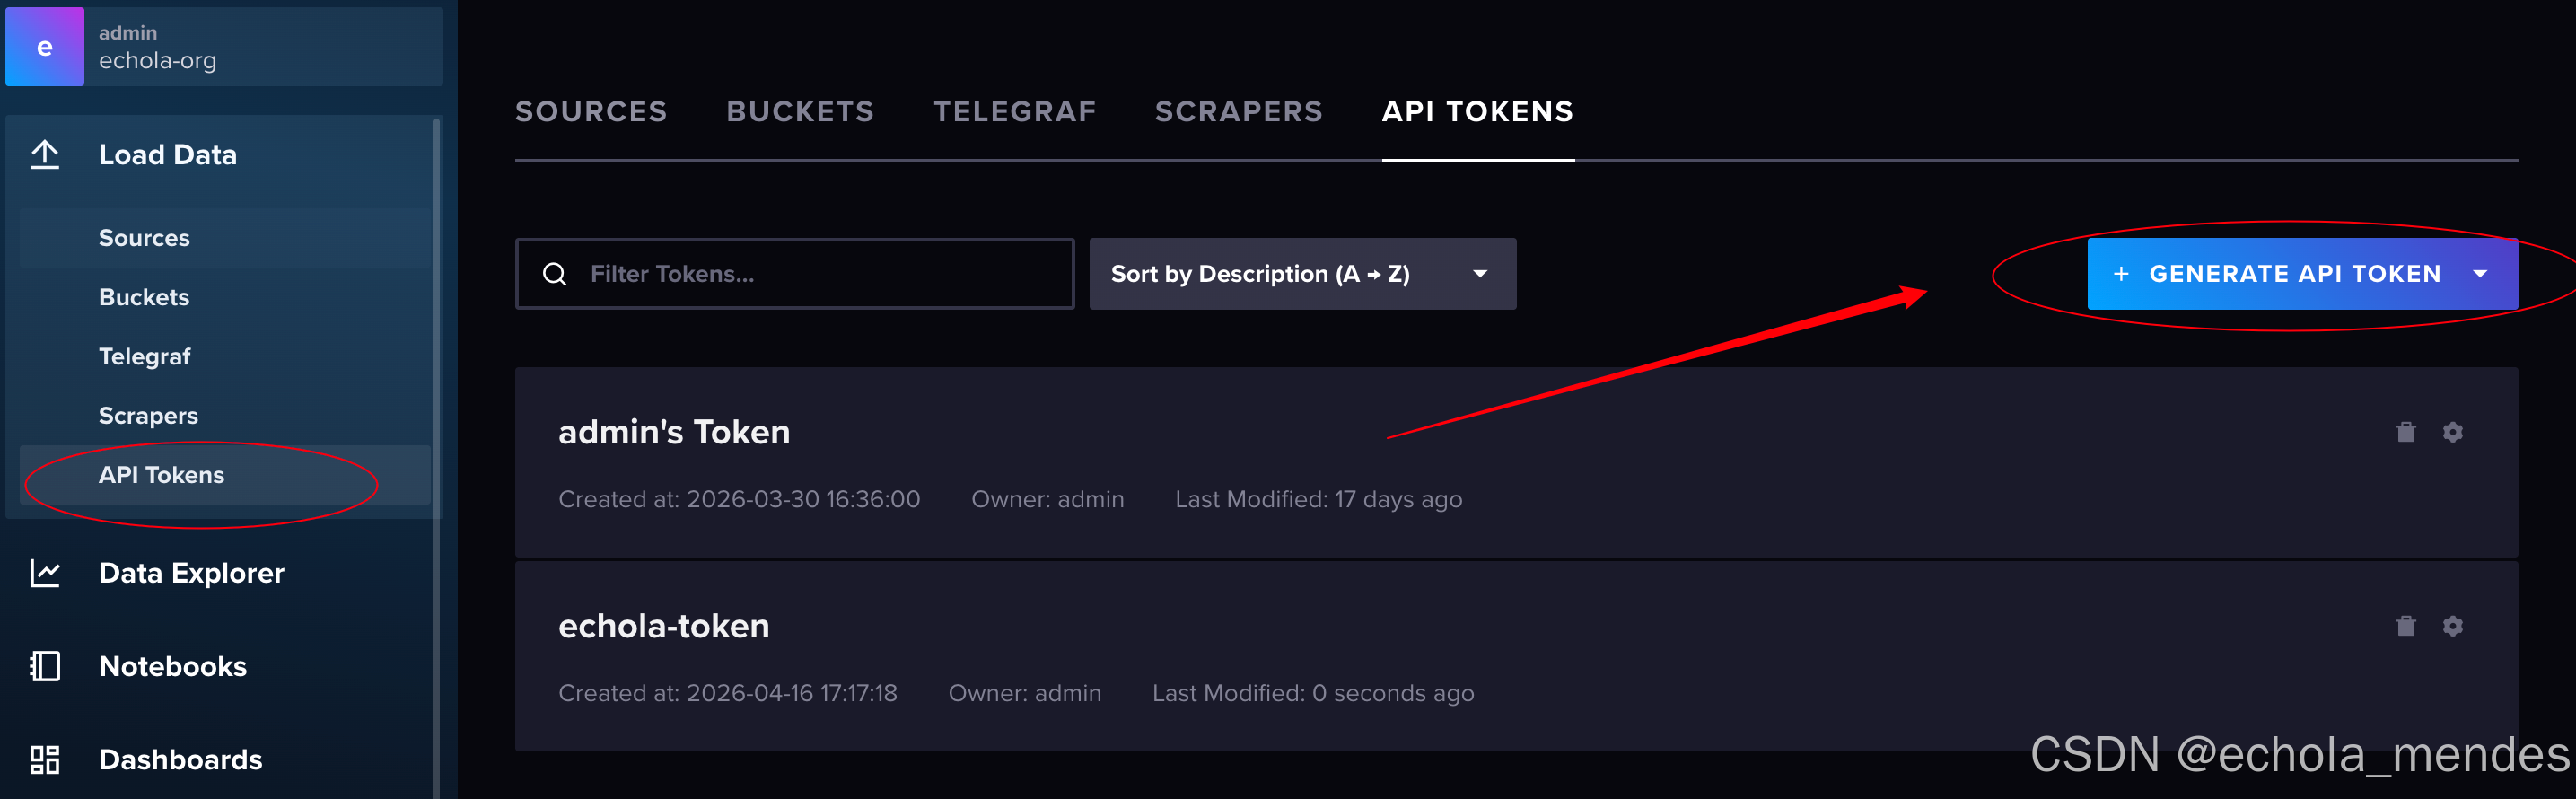The height and width of the screenshot is (799, 2576).
Task: Open the Scrapers tab
Action: coord(1239,111)
